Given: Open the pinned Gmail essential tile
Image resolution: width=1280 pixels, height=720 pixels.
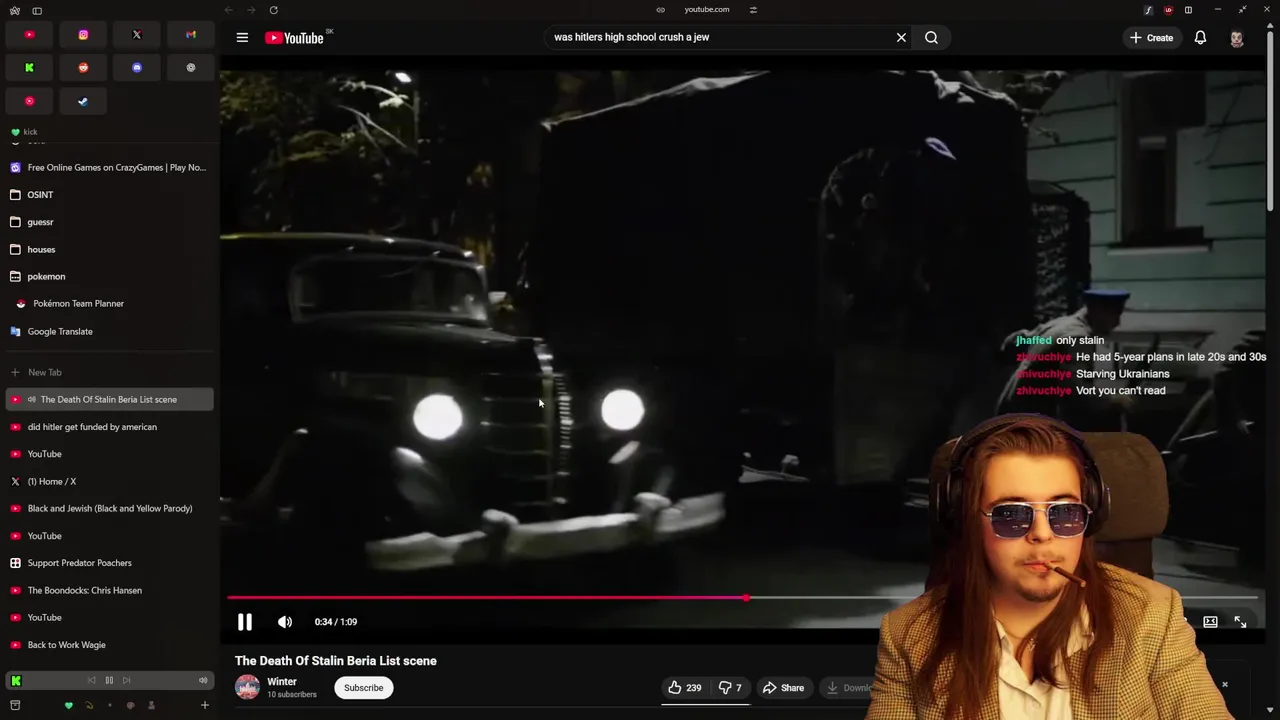Looking at the screenshot, I should (191, 35).
